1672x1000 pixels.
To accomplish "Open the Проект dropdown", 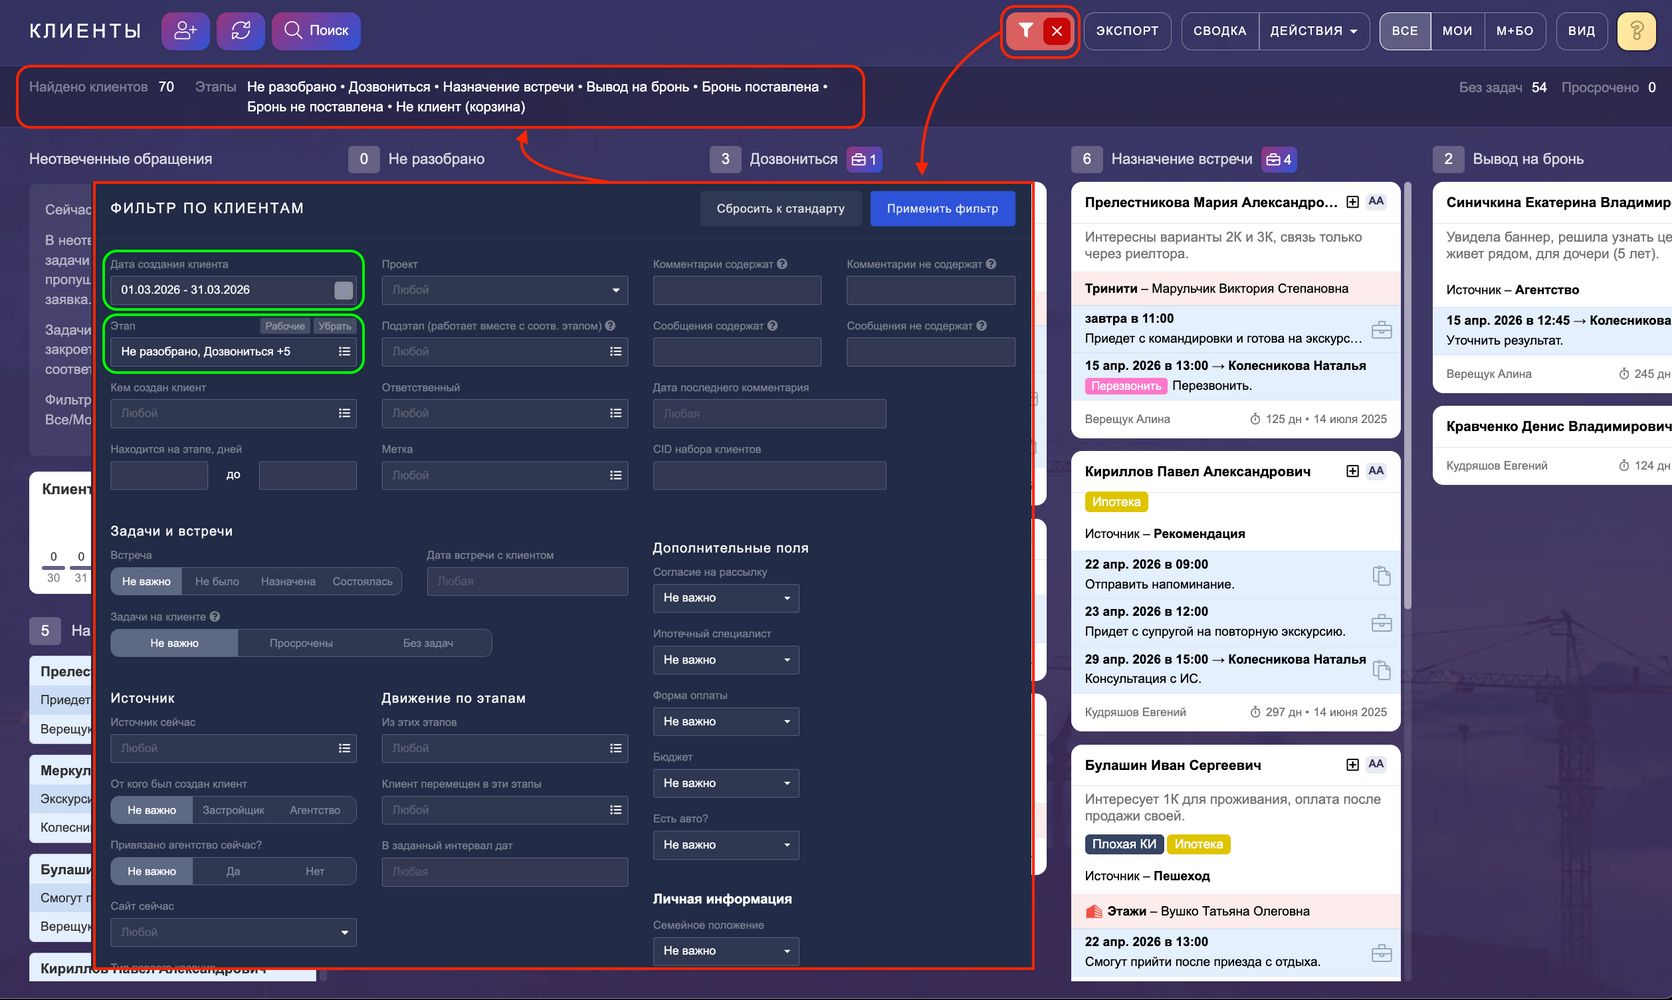I will tap(504, 290).
